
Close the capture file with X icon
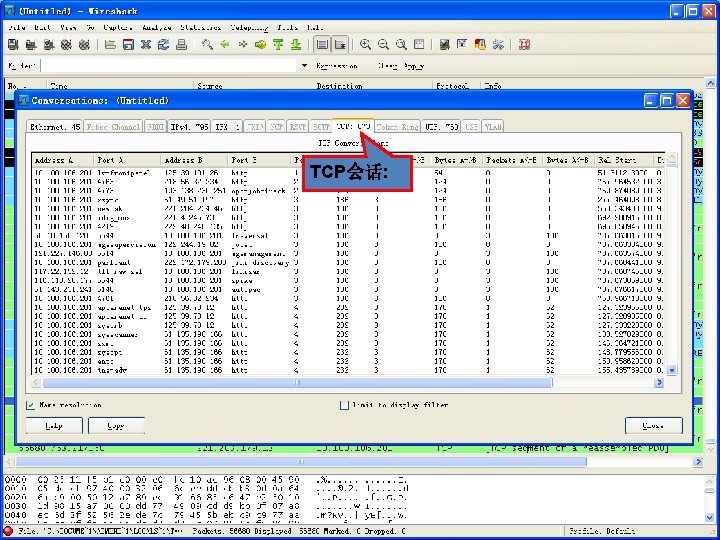pyautogui.click(x=146, y=45)
